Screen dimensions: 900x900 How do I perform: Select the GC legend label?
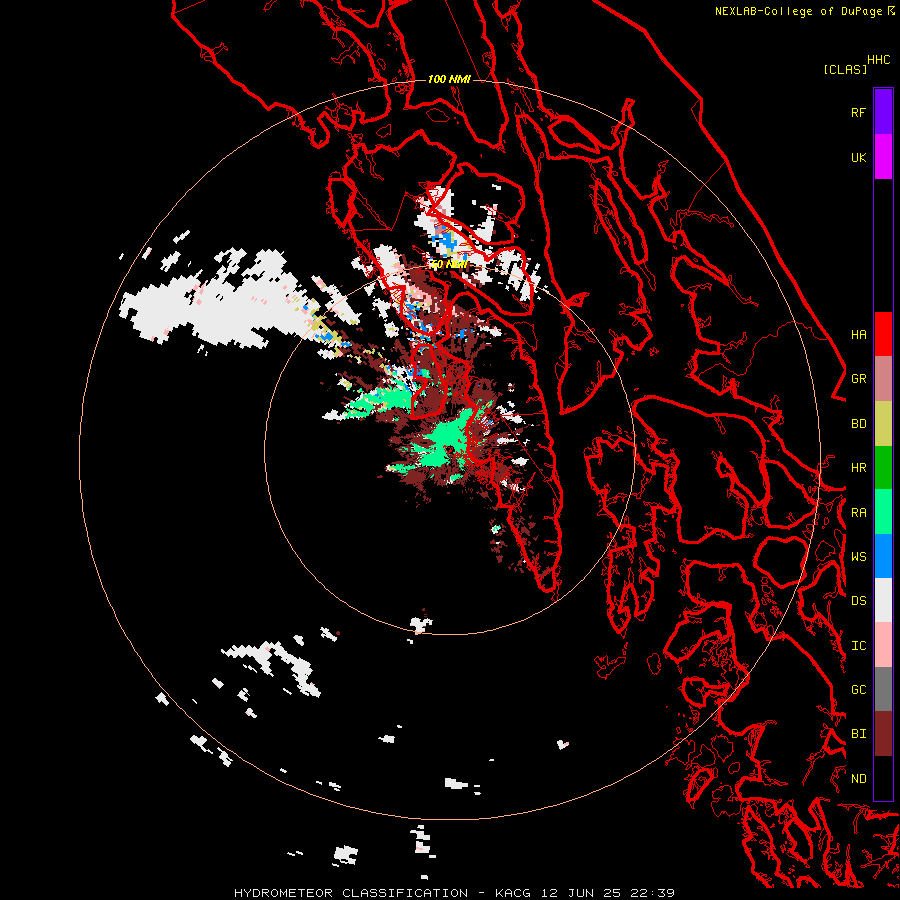coord(858,689)
